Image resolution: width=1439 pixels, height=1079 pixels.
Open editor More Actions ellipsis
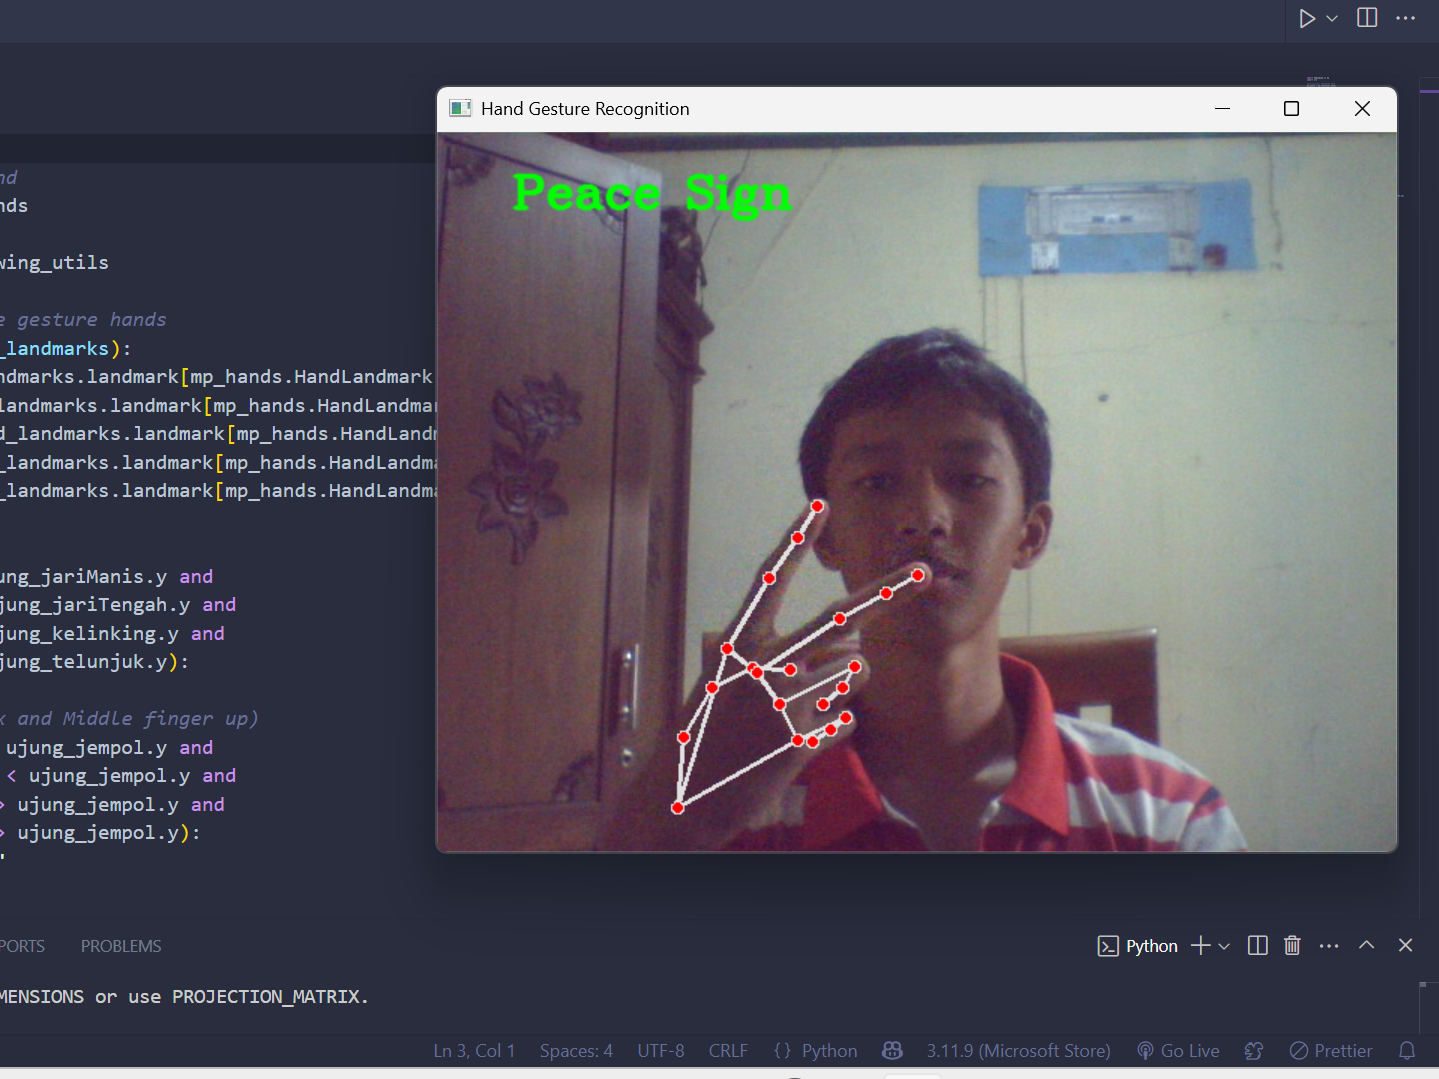coord(1406,18)
